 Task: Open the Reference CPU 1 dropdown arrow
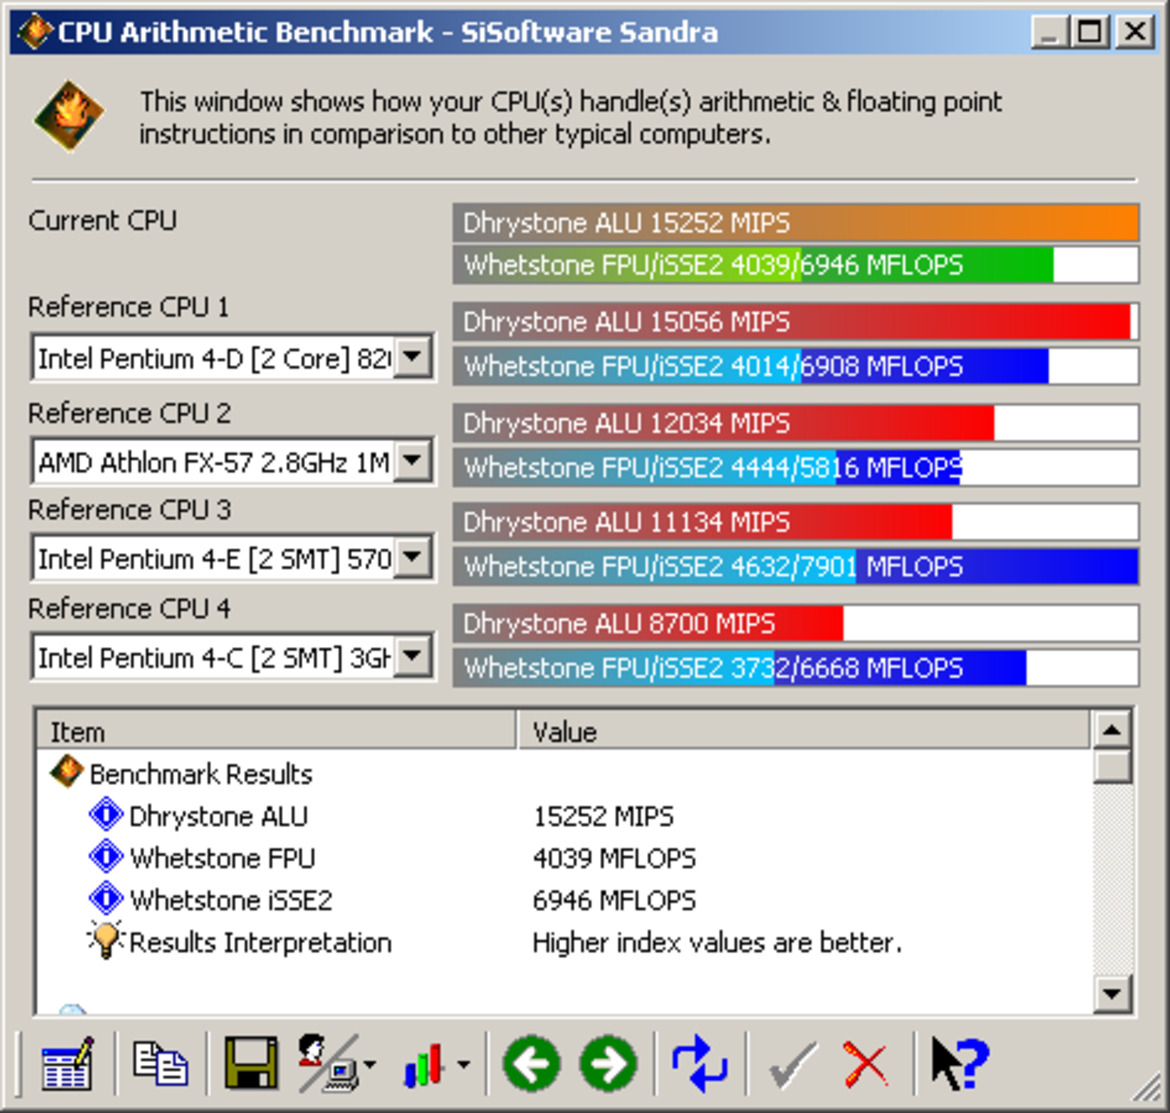click(413, 357)
